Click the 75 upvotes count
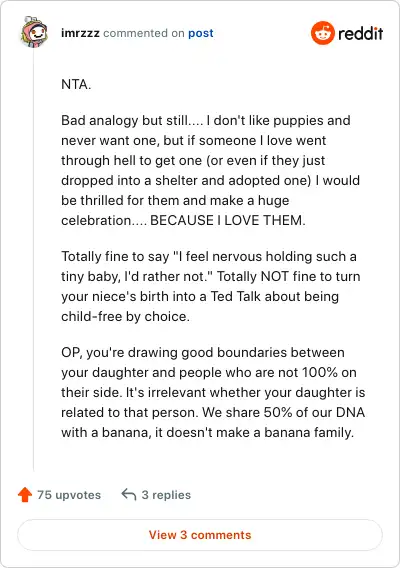This screenshot has width=400, height=568. point(69,495)
